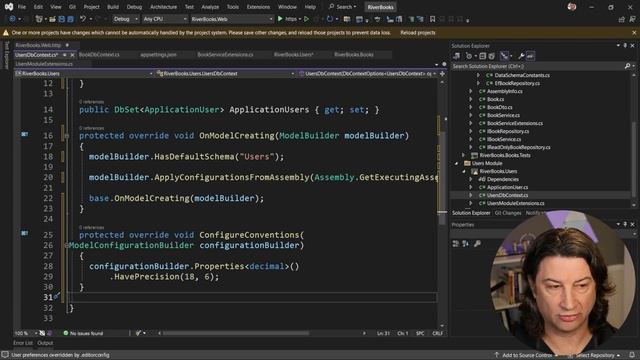Click the Save All toolbar icon
This screenshot has height=360, width=640.
click(70, 19)
